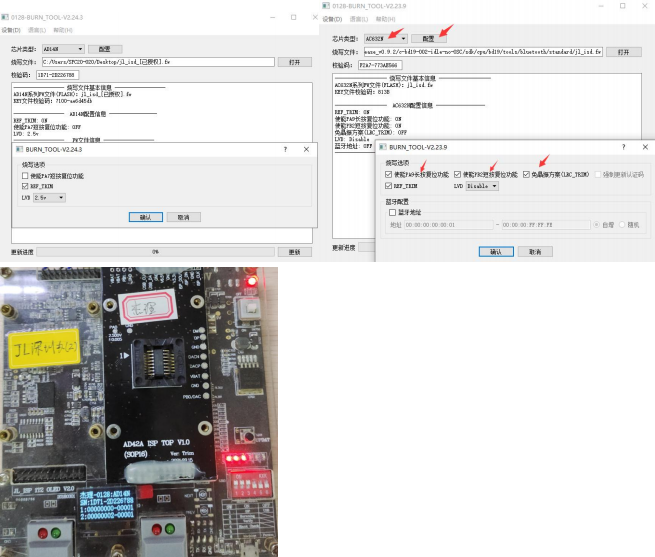Open 语言(L) menu in V2.23.9 window

click(x=359, y=19)
